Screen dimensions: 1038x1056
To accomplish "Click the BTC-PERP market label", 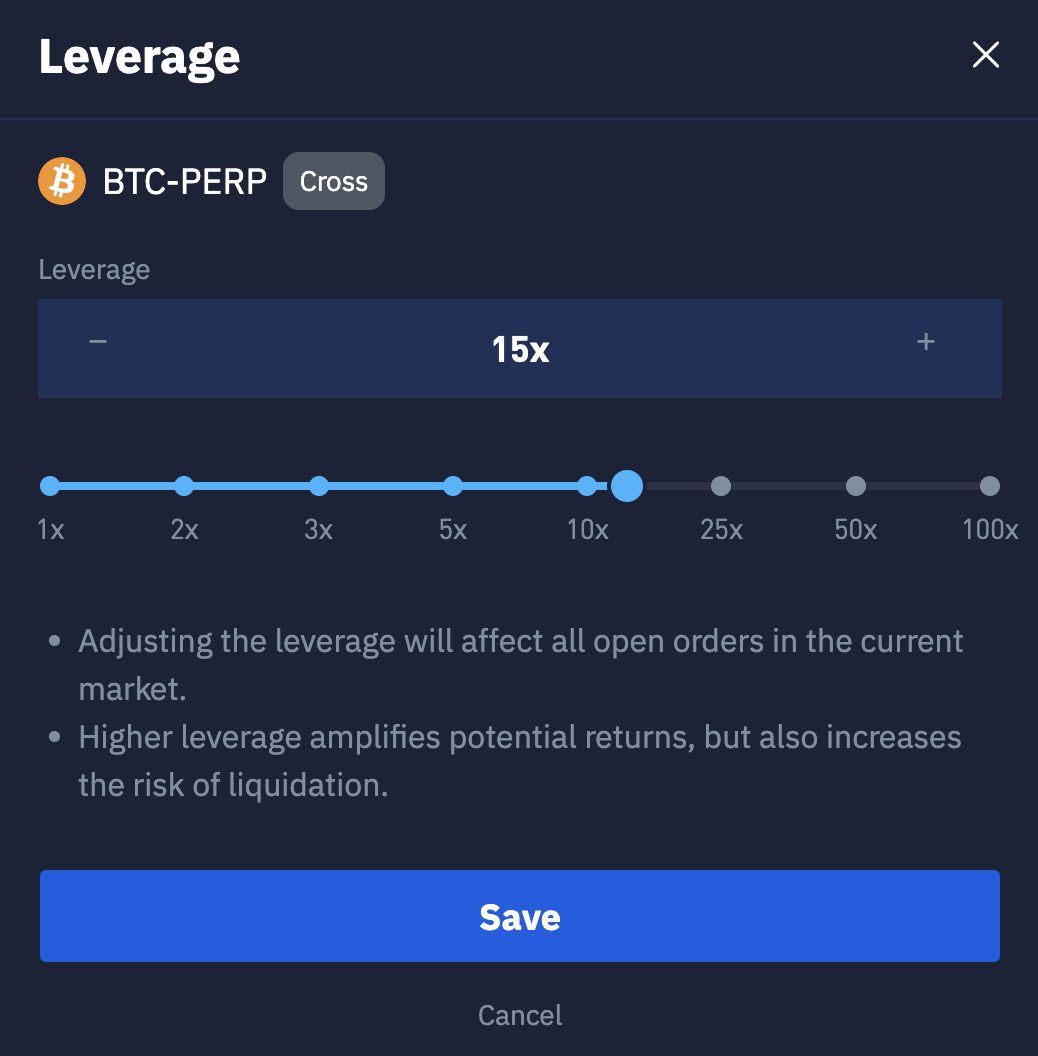I will (x=185, y=182).
